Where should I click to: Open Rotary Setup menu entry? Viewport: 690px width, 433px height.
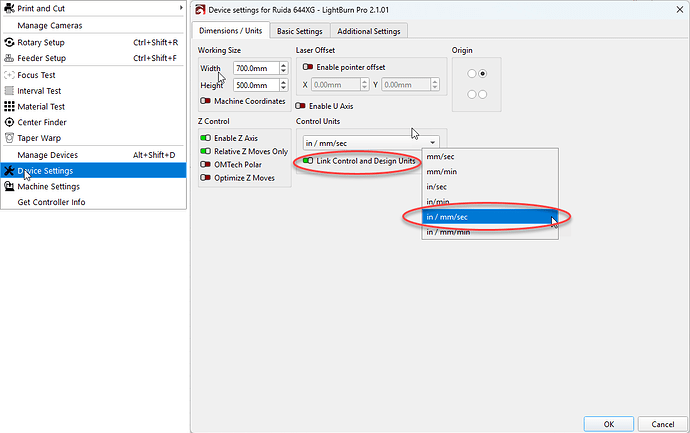pos(93,42)
